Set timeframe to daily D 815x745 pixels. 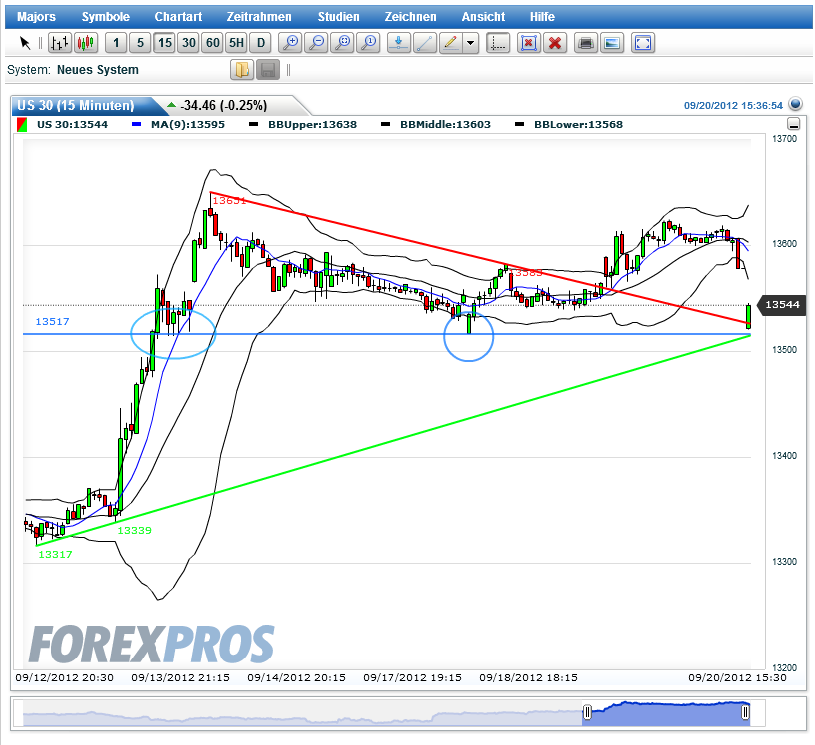tap(261, 43)
